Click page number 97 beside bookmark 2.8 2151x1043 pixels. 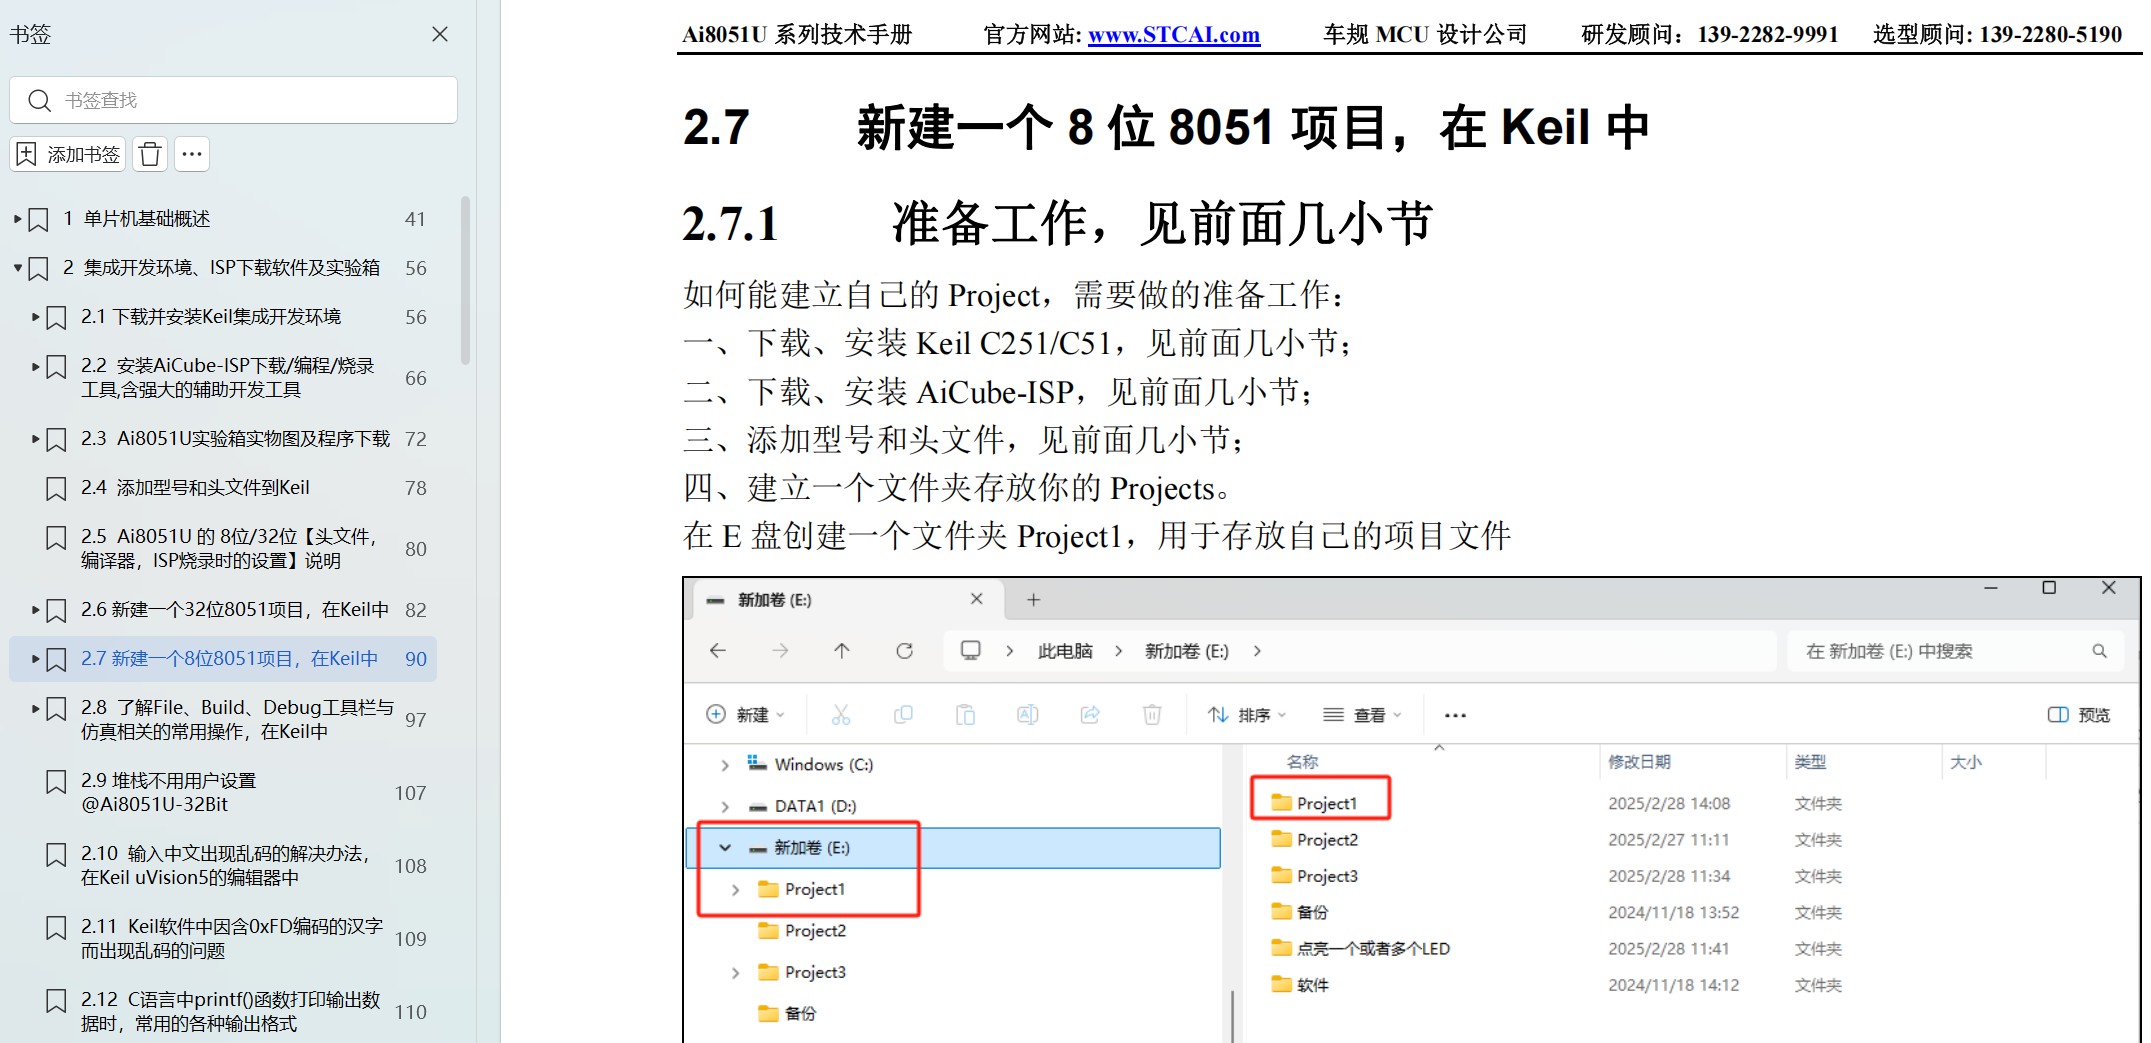pos(416,720)
